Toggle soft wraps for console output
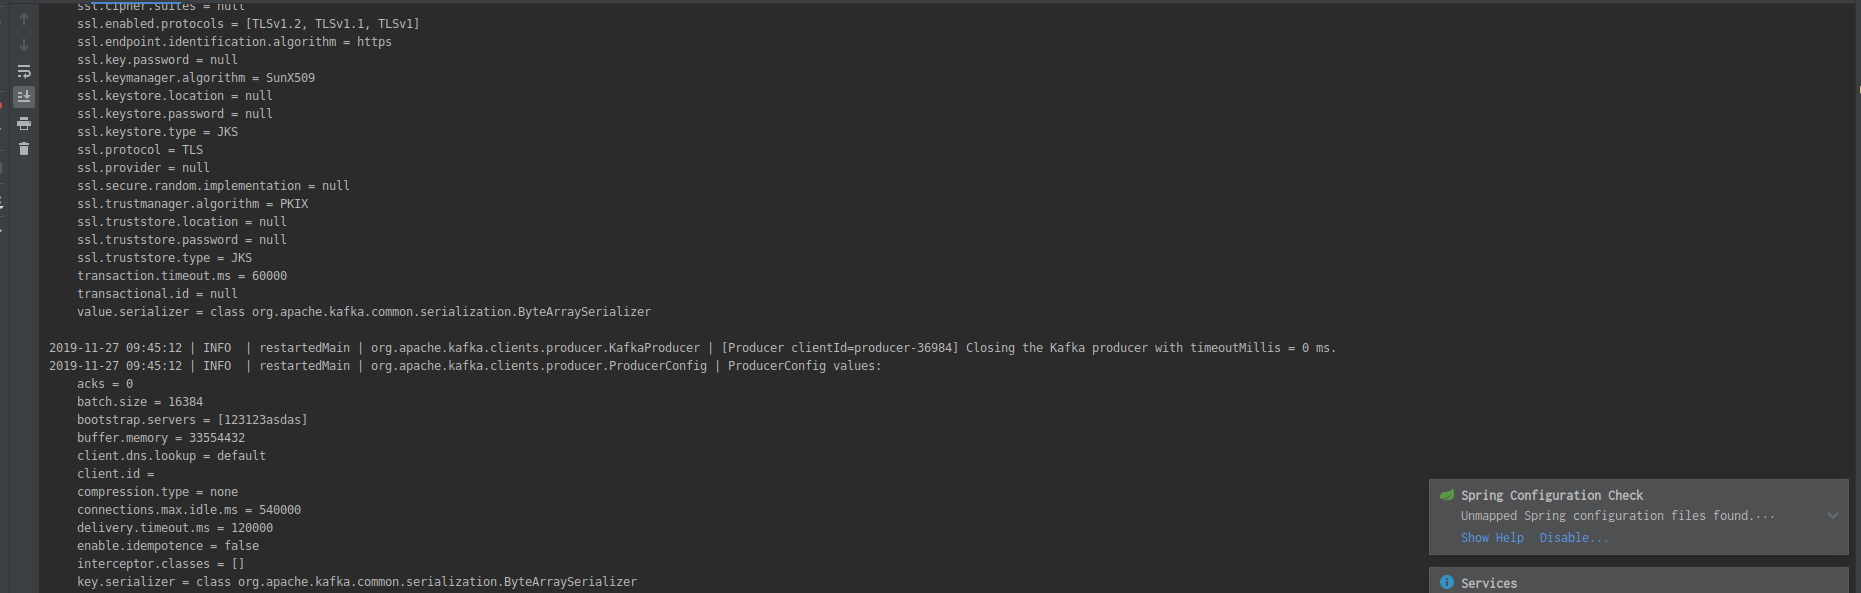 click(23, 70)
